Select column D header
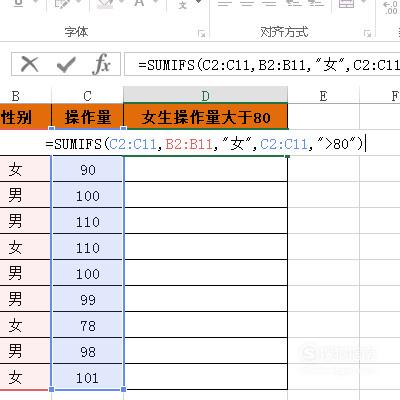The width and height of the screenshot is (400, 400). [x=205, y=96]
